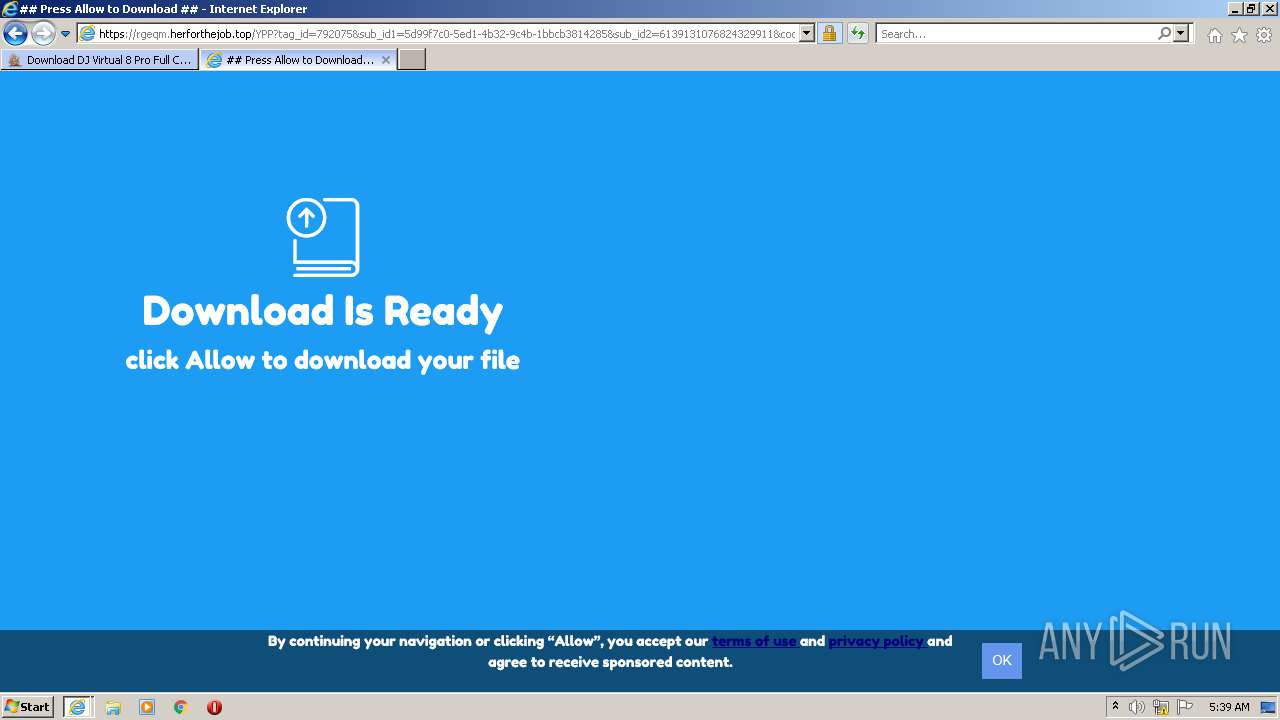Click the download book icon on page
The width and height of the screenshot is (1280, 720).
pos(323,237)
